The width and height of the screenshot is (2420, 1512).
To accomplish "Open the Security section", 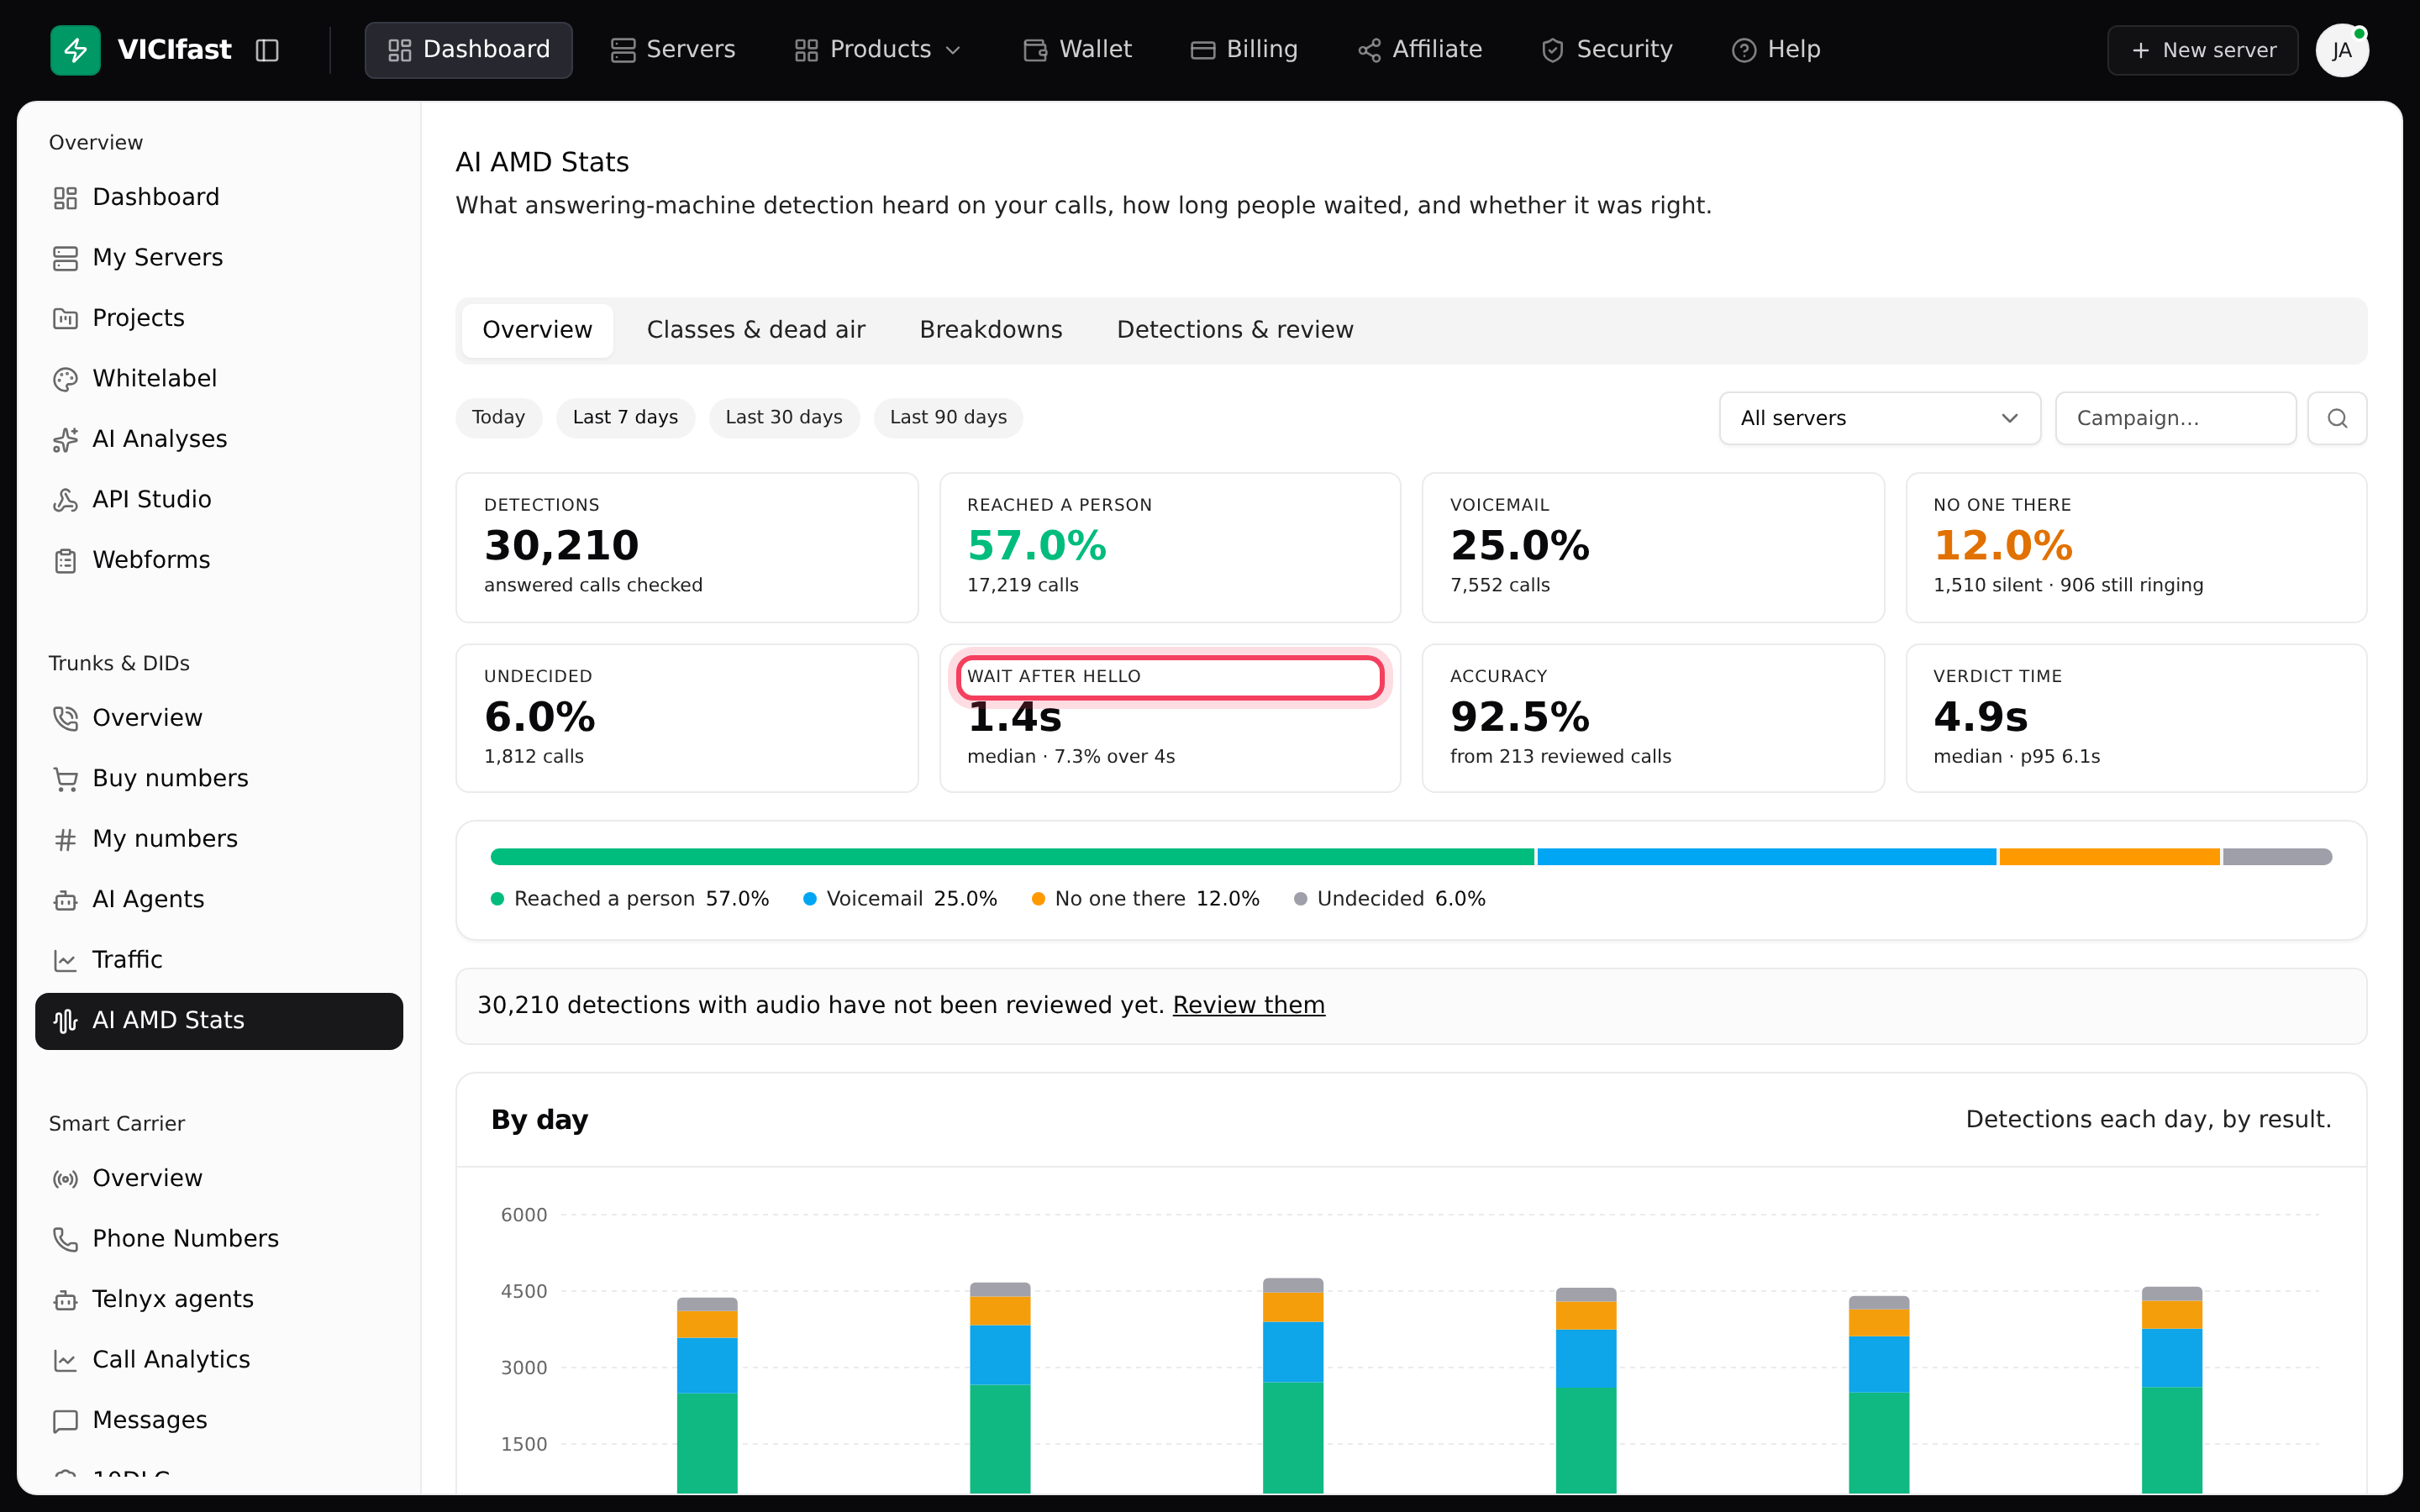I will click(x=1607, y=50).
